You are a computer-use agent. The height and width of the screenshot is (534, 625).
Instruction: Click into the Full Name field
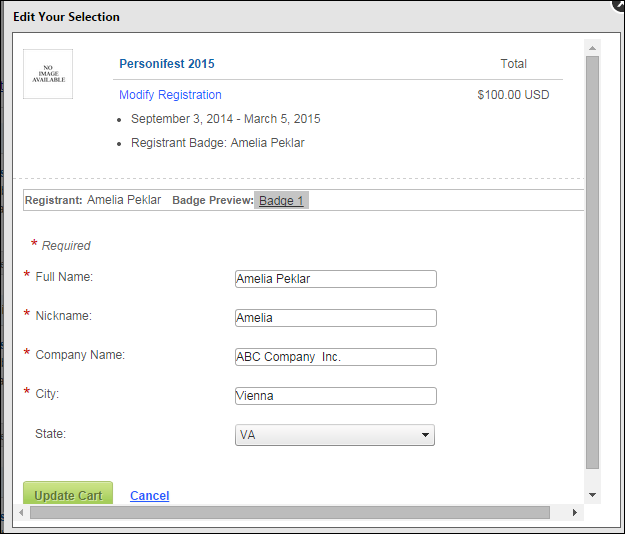(336, 279)
